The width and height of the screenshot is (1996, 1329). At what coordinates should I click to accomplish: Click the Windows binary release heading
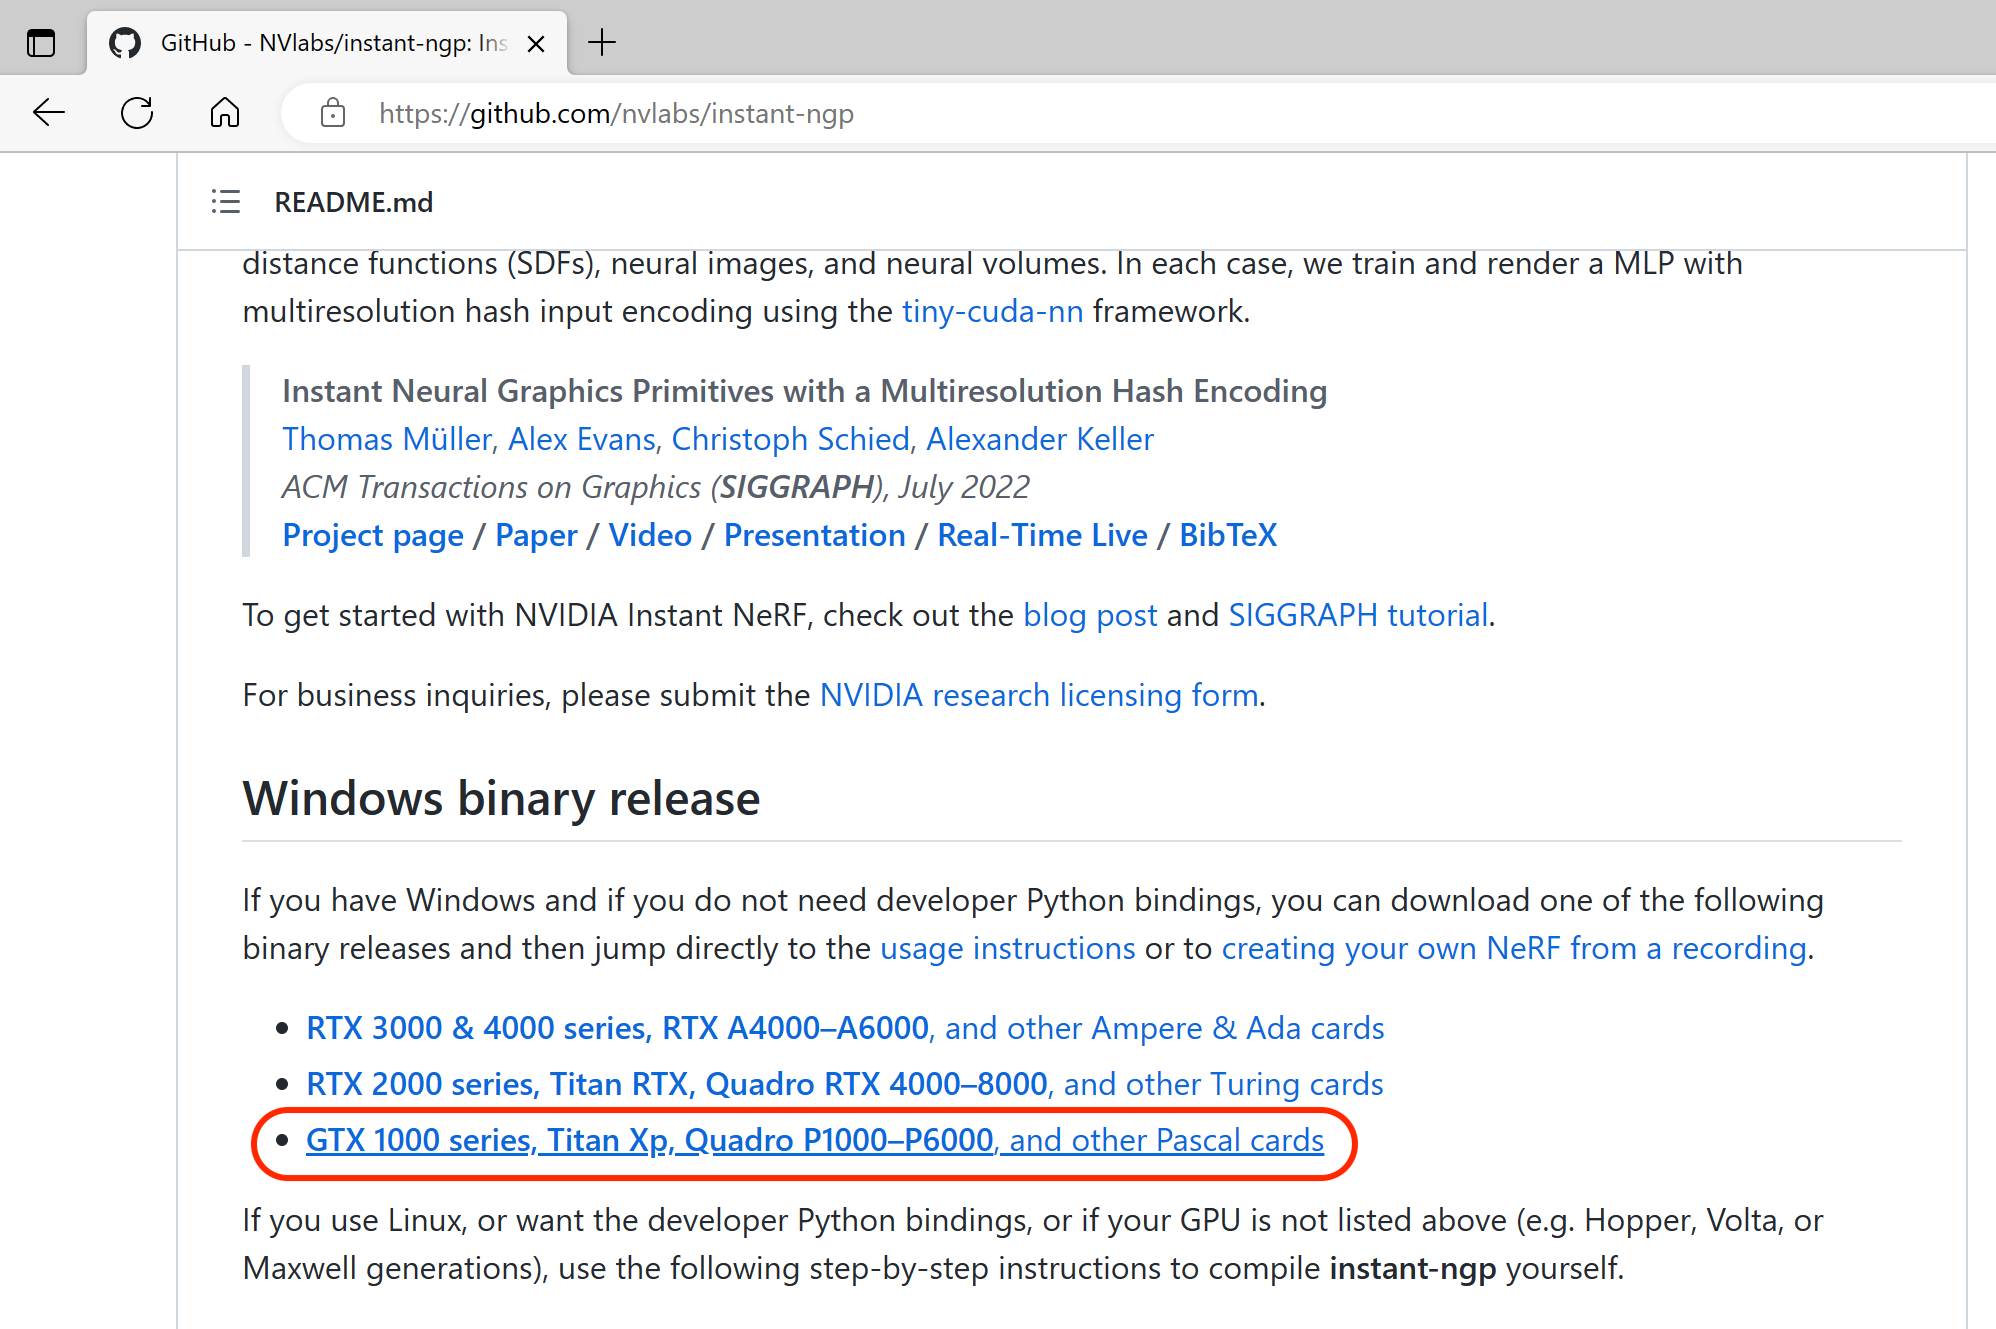(501, 798)
